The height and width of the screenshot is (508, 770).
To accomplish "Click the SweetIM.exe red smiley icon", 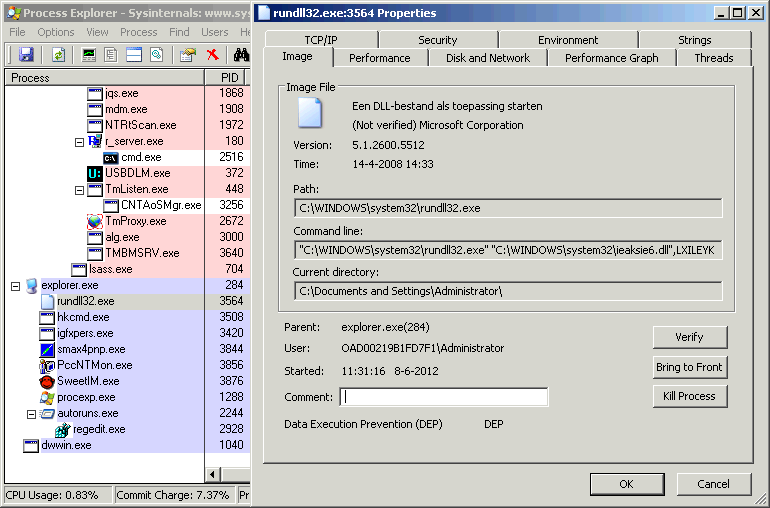I will [x=47, y=382].
